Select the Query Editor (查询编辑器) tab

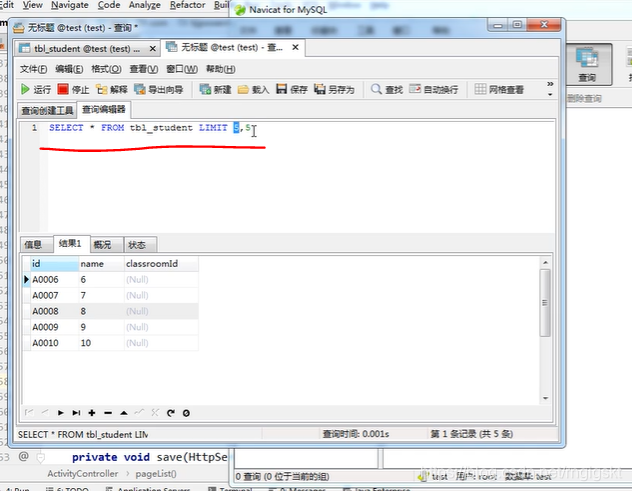point(104,109)
